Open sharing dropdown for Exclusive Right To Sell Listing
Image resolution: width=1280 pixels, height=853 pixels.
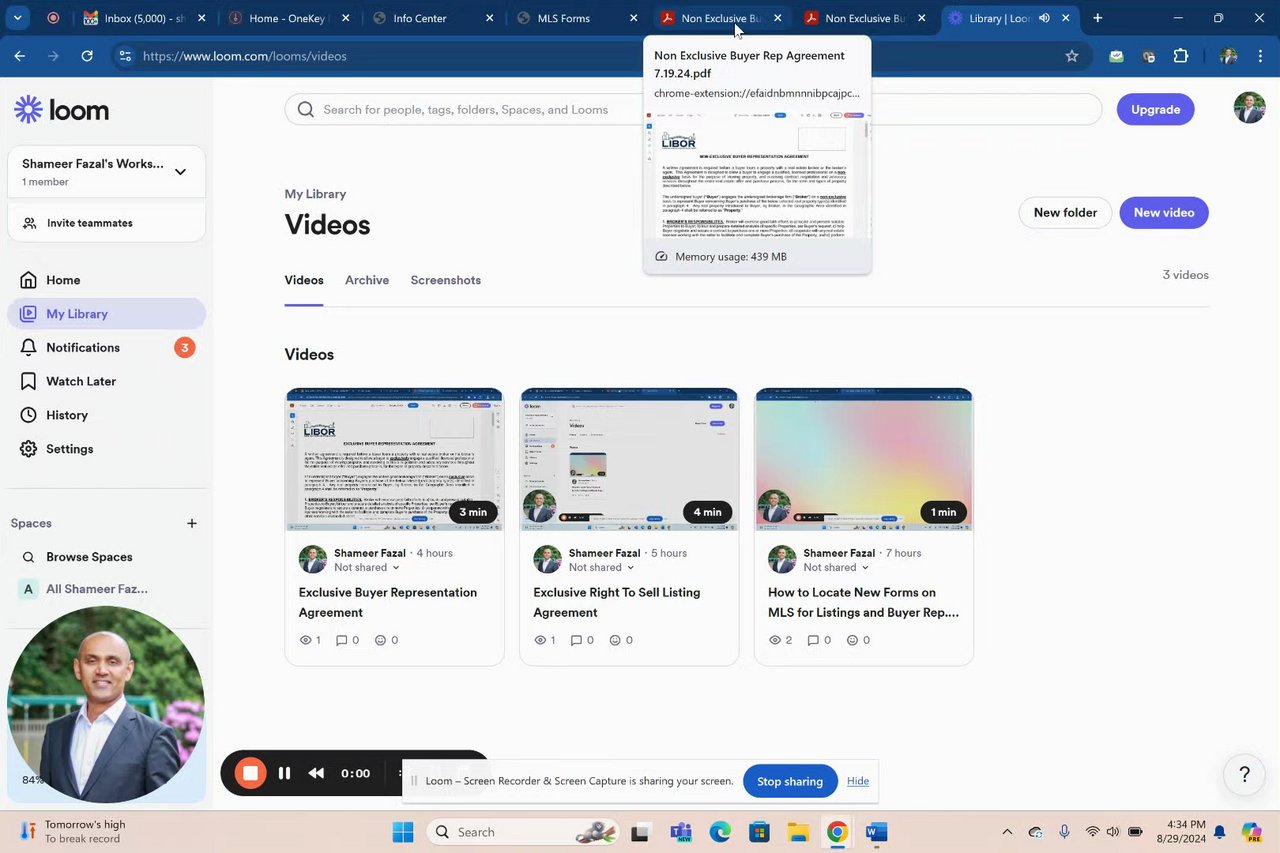[602, 568]
